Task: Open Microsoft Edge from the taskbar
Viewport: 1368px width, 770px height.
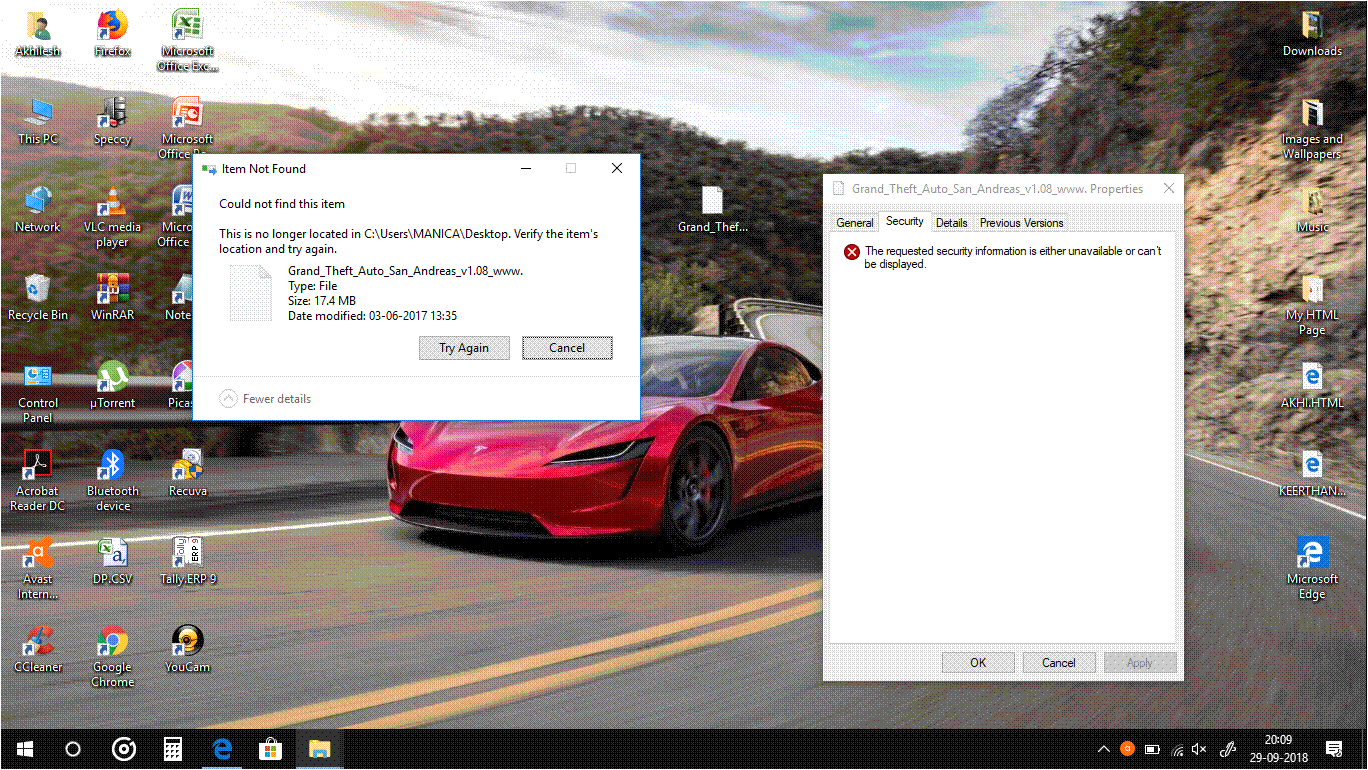Action: click(x=221, y=749)
